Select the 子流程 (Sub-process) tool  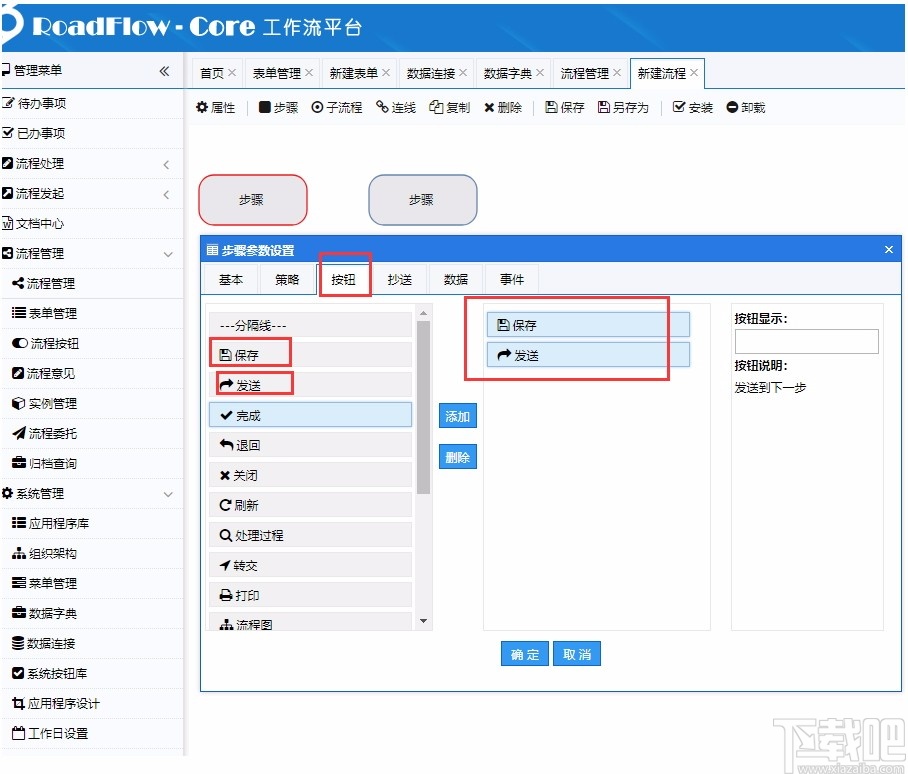click(337, 107)
